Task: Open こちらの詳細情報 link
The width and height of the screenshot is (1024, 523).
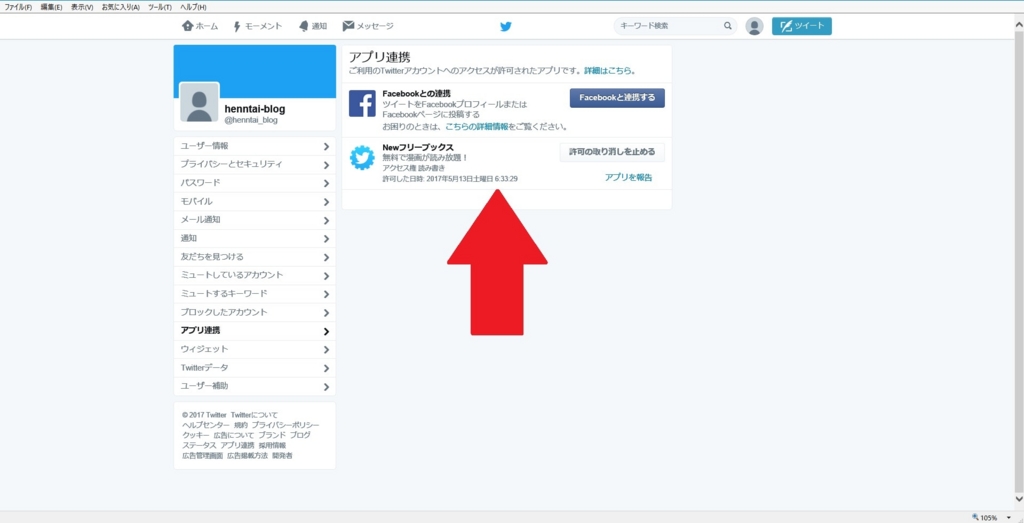Action: [477, 127]
